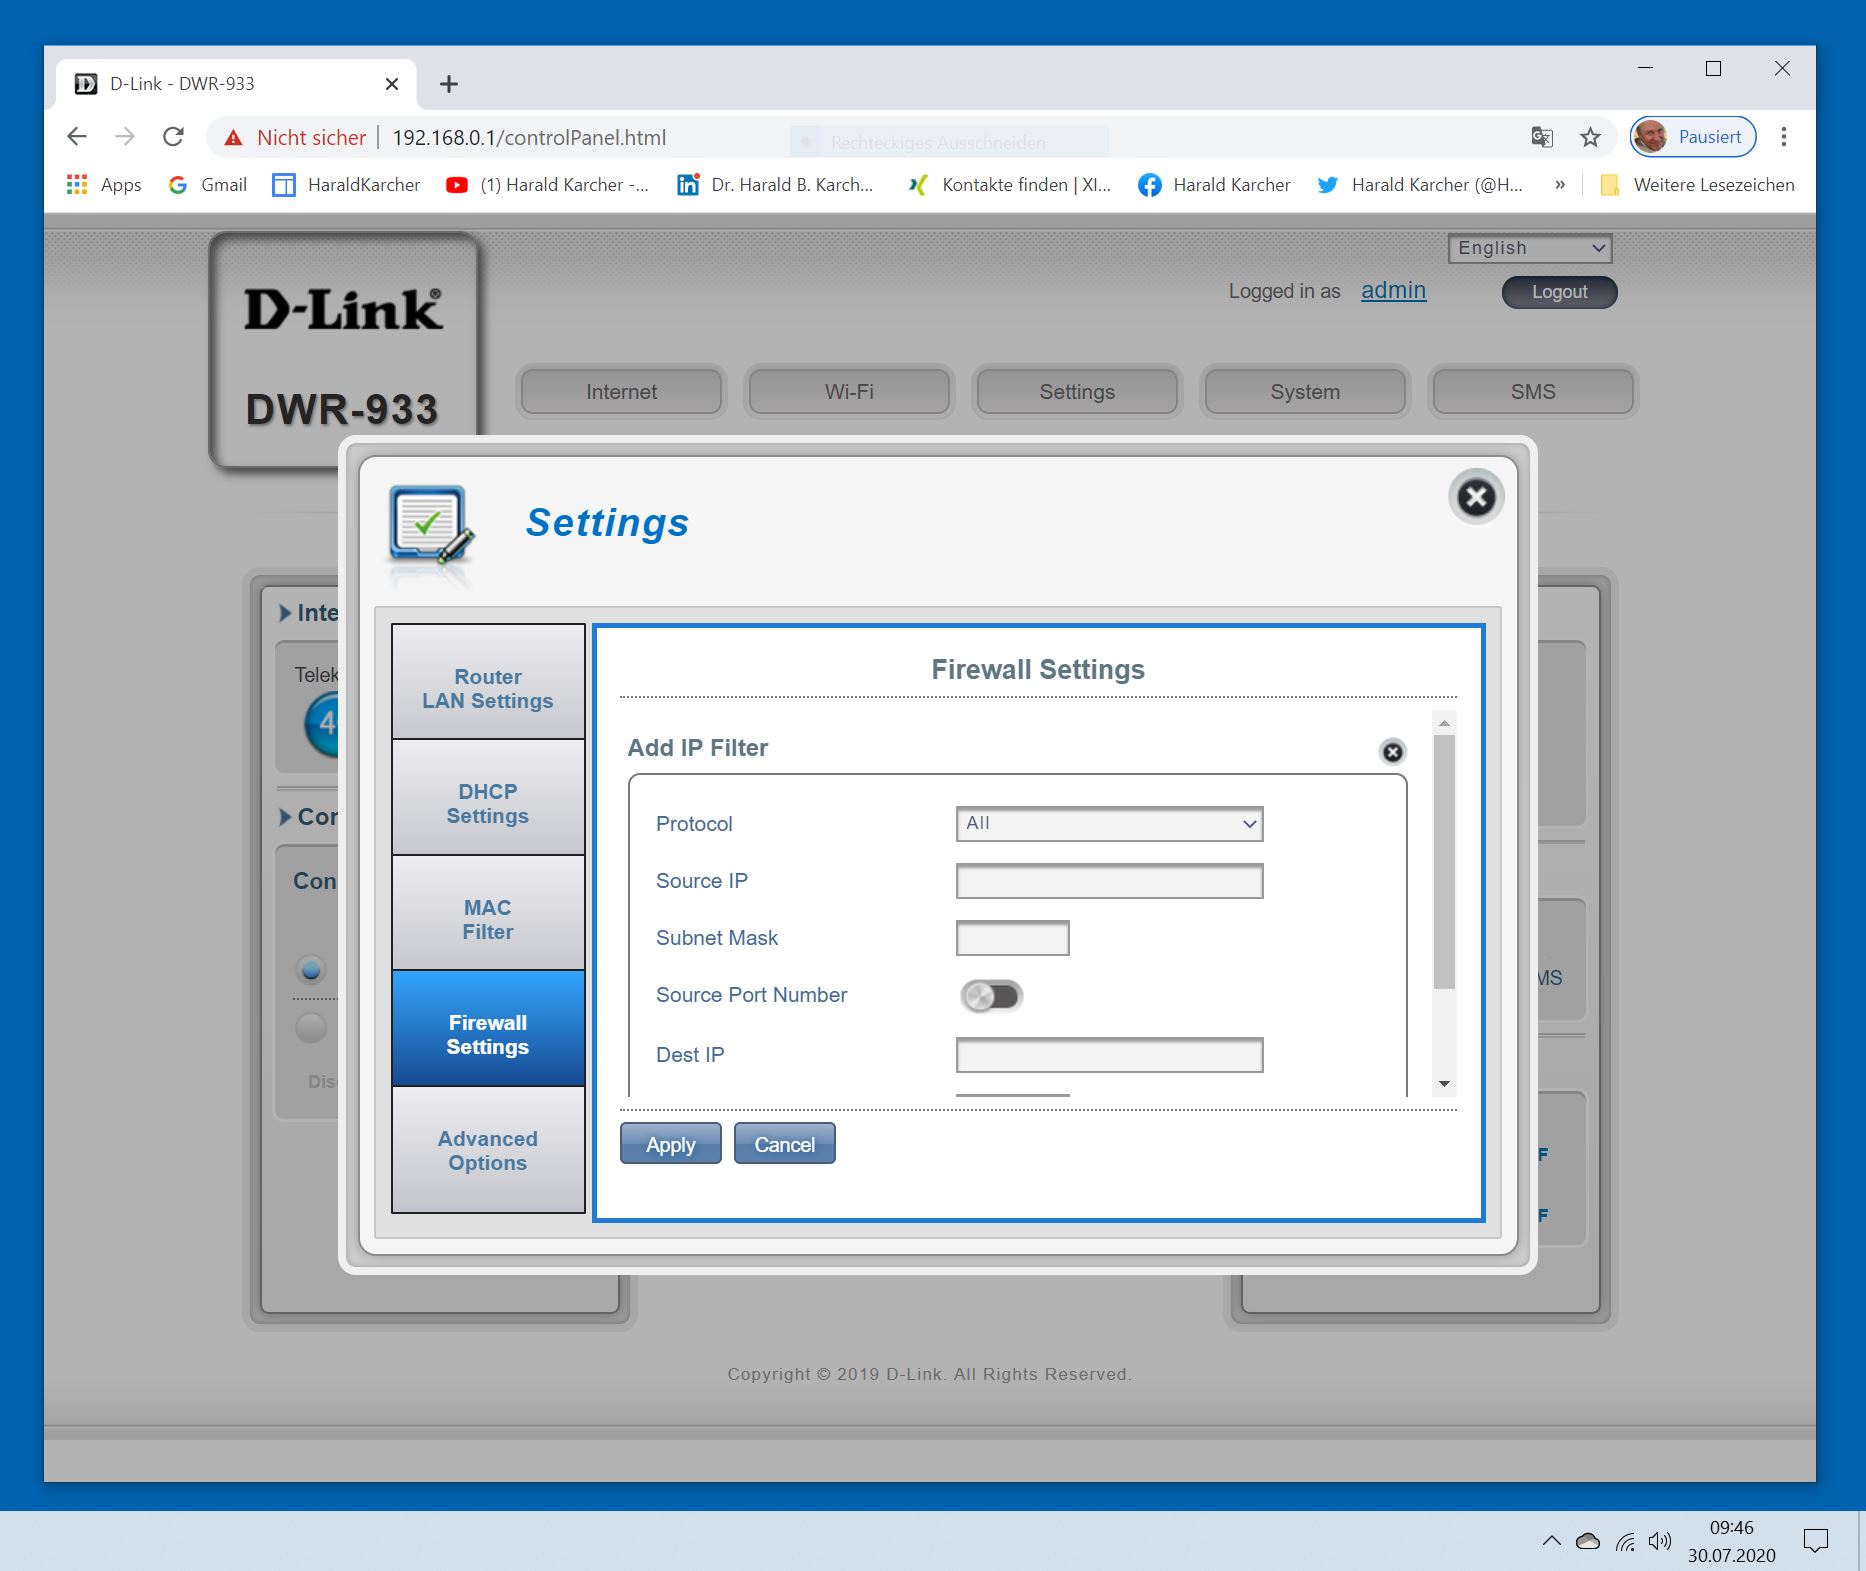Screen dimensions: 1866x1571
Task: Click the 'Nicht sicher' warning triangle icon
Action: (233, 138)
